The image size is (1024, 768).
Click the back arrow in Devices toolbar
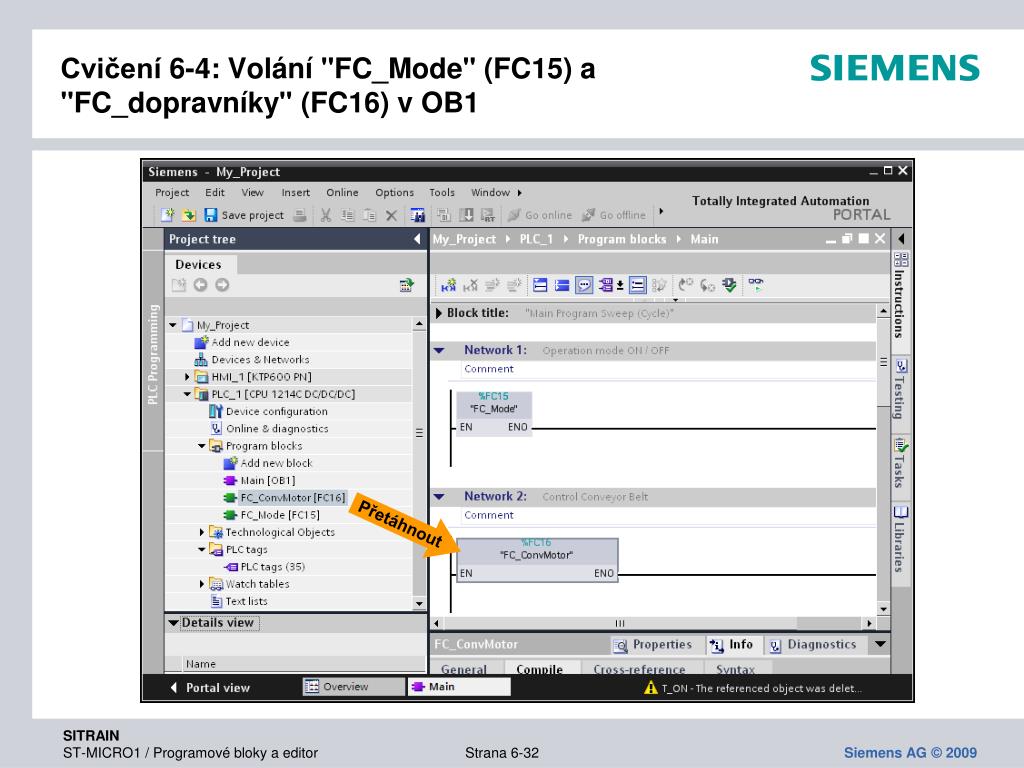point(200,285)
